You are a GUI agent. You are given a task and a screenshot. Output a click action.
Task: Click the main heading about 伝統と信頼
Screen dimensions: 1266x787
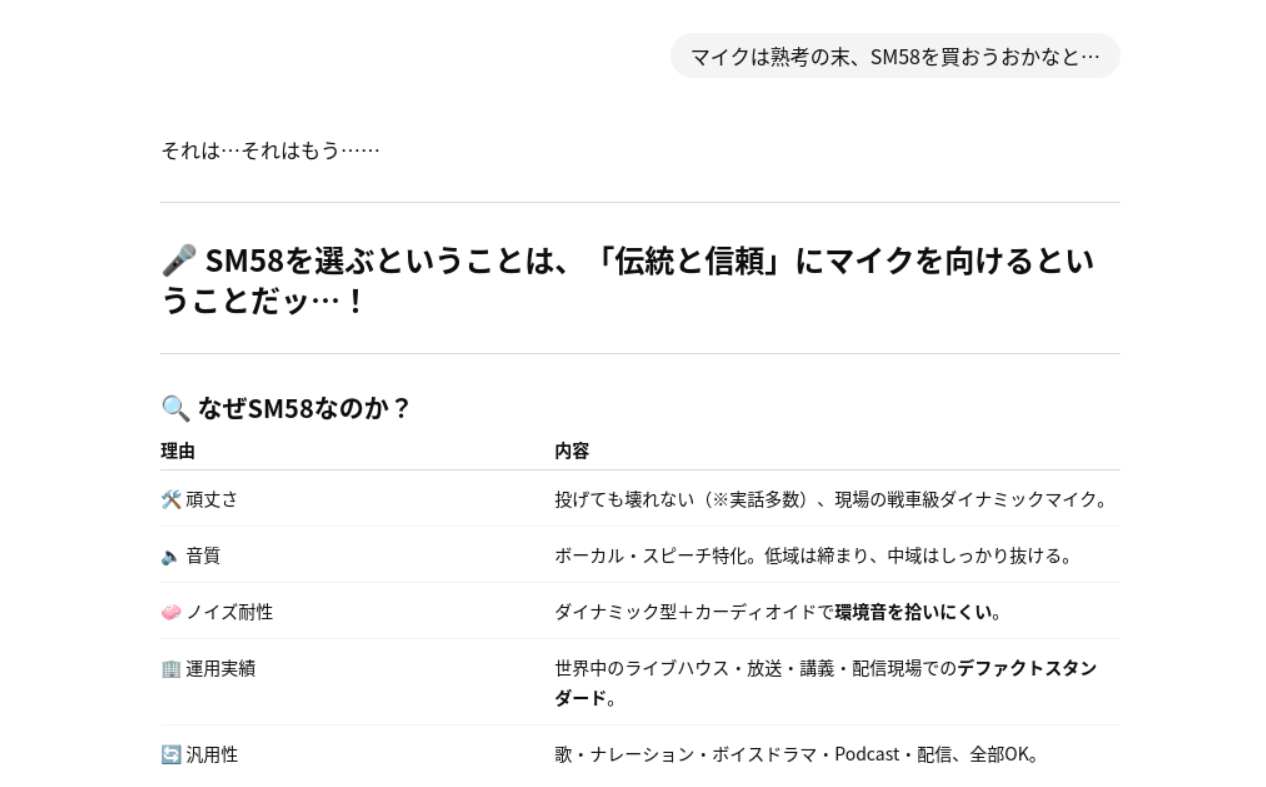coord(628,280)
